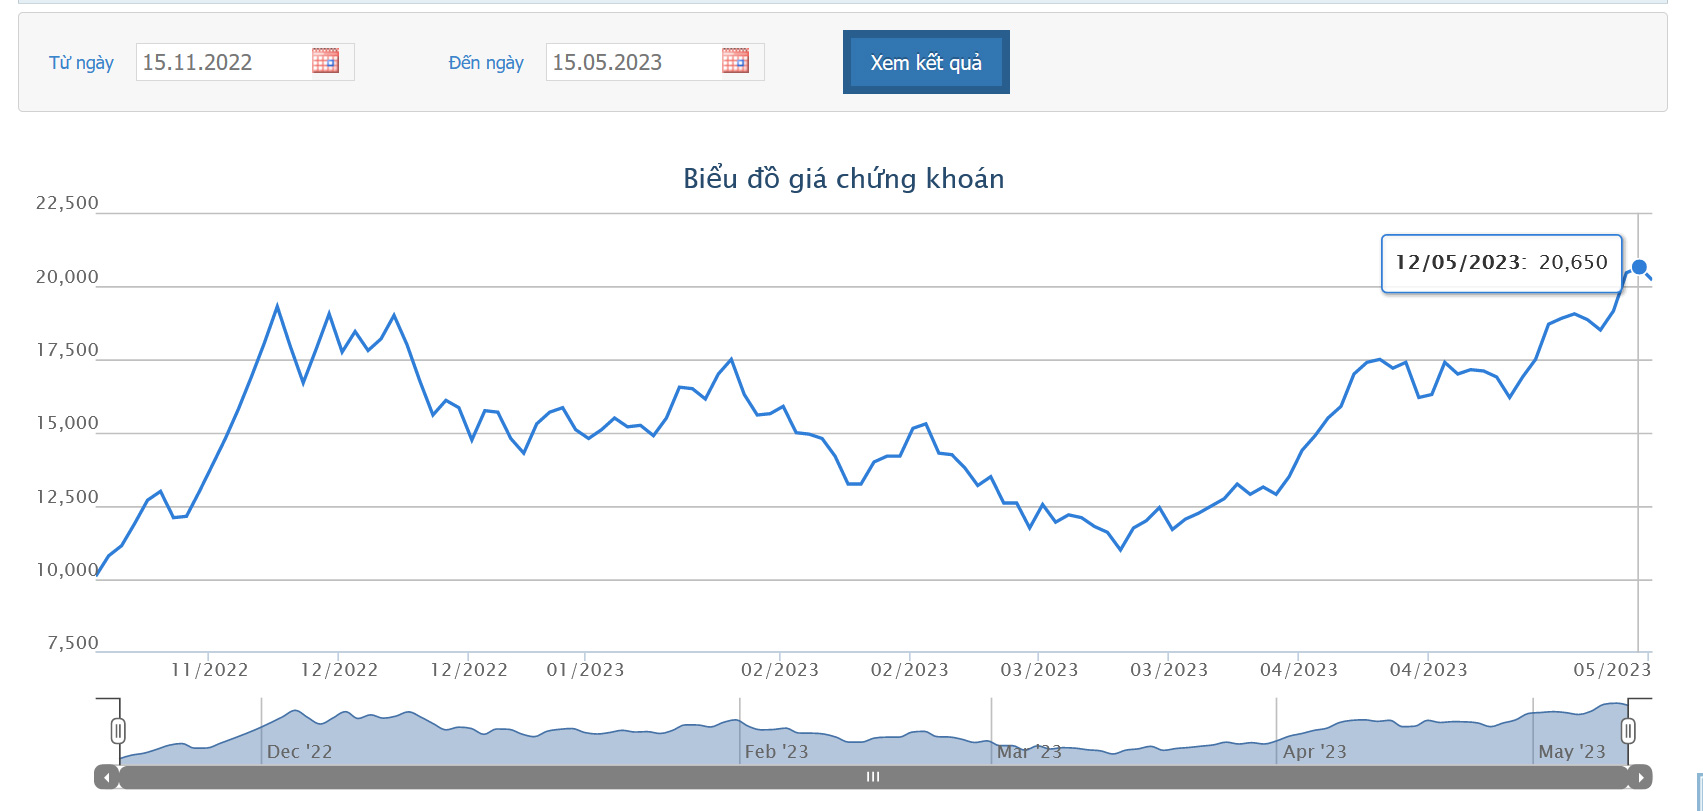Click the '12,500' value on the price axis
This screenshot has height=811, width=1703.
67,497
